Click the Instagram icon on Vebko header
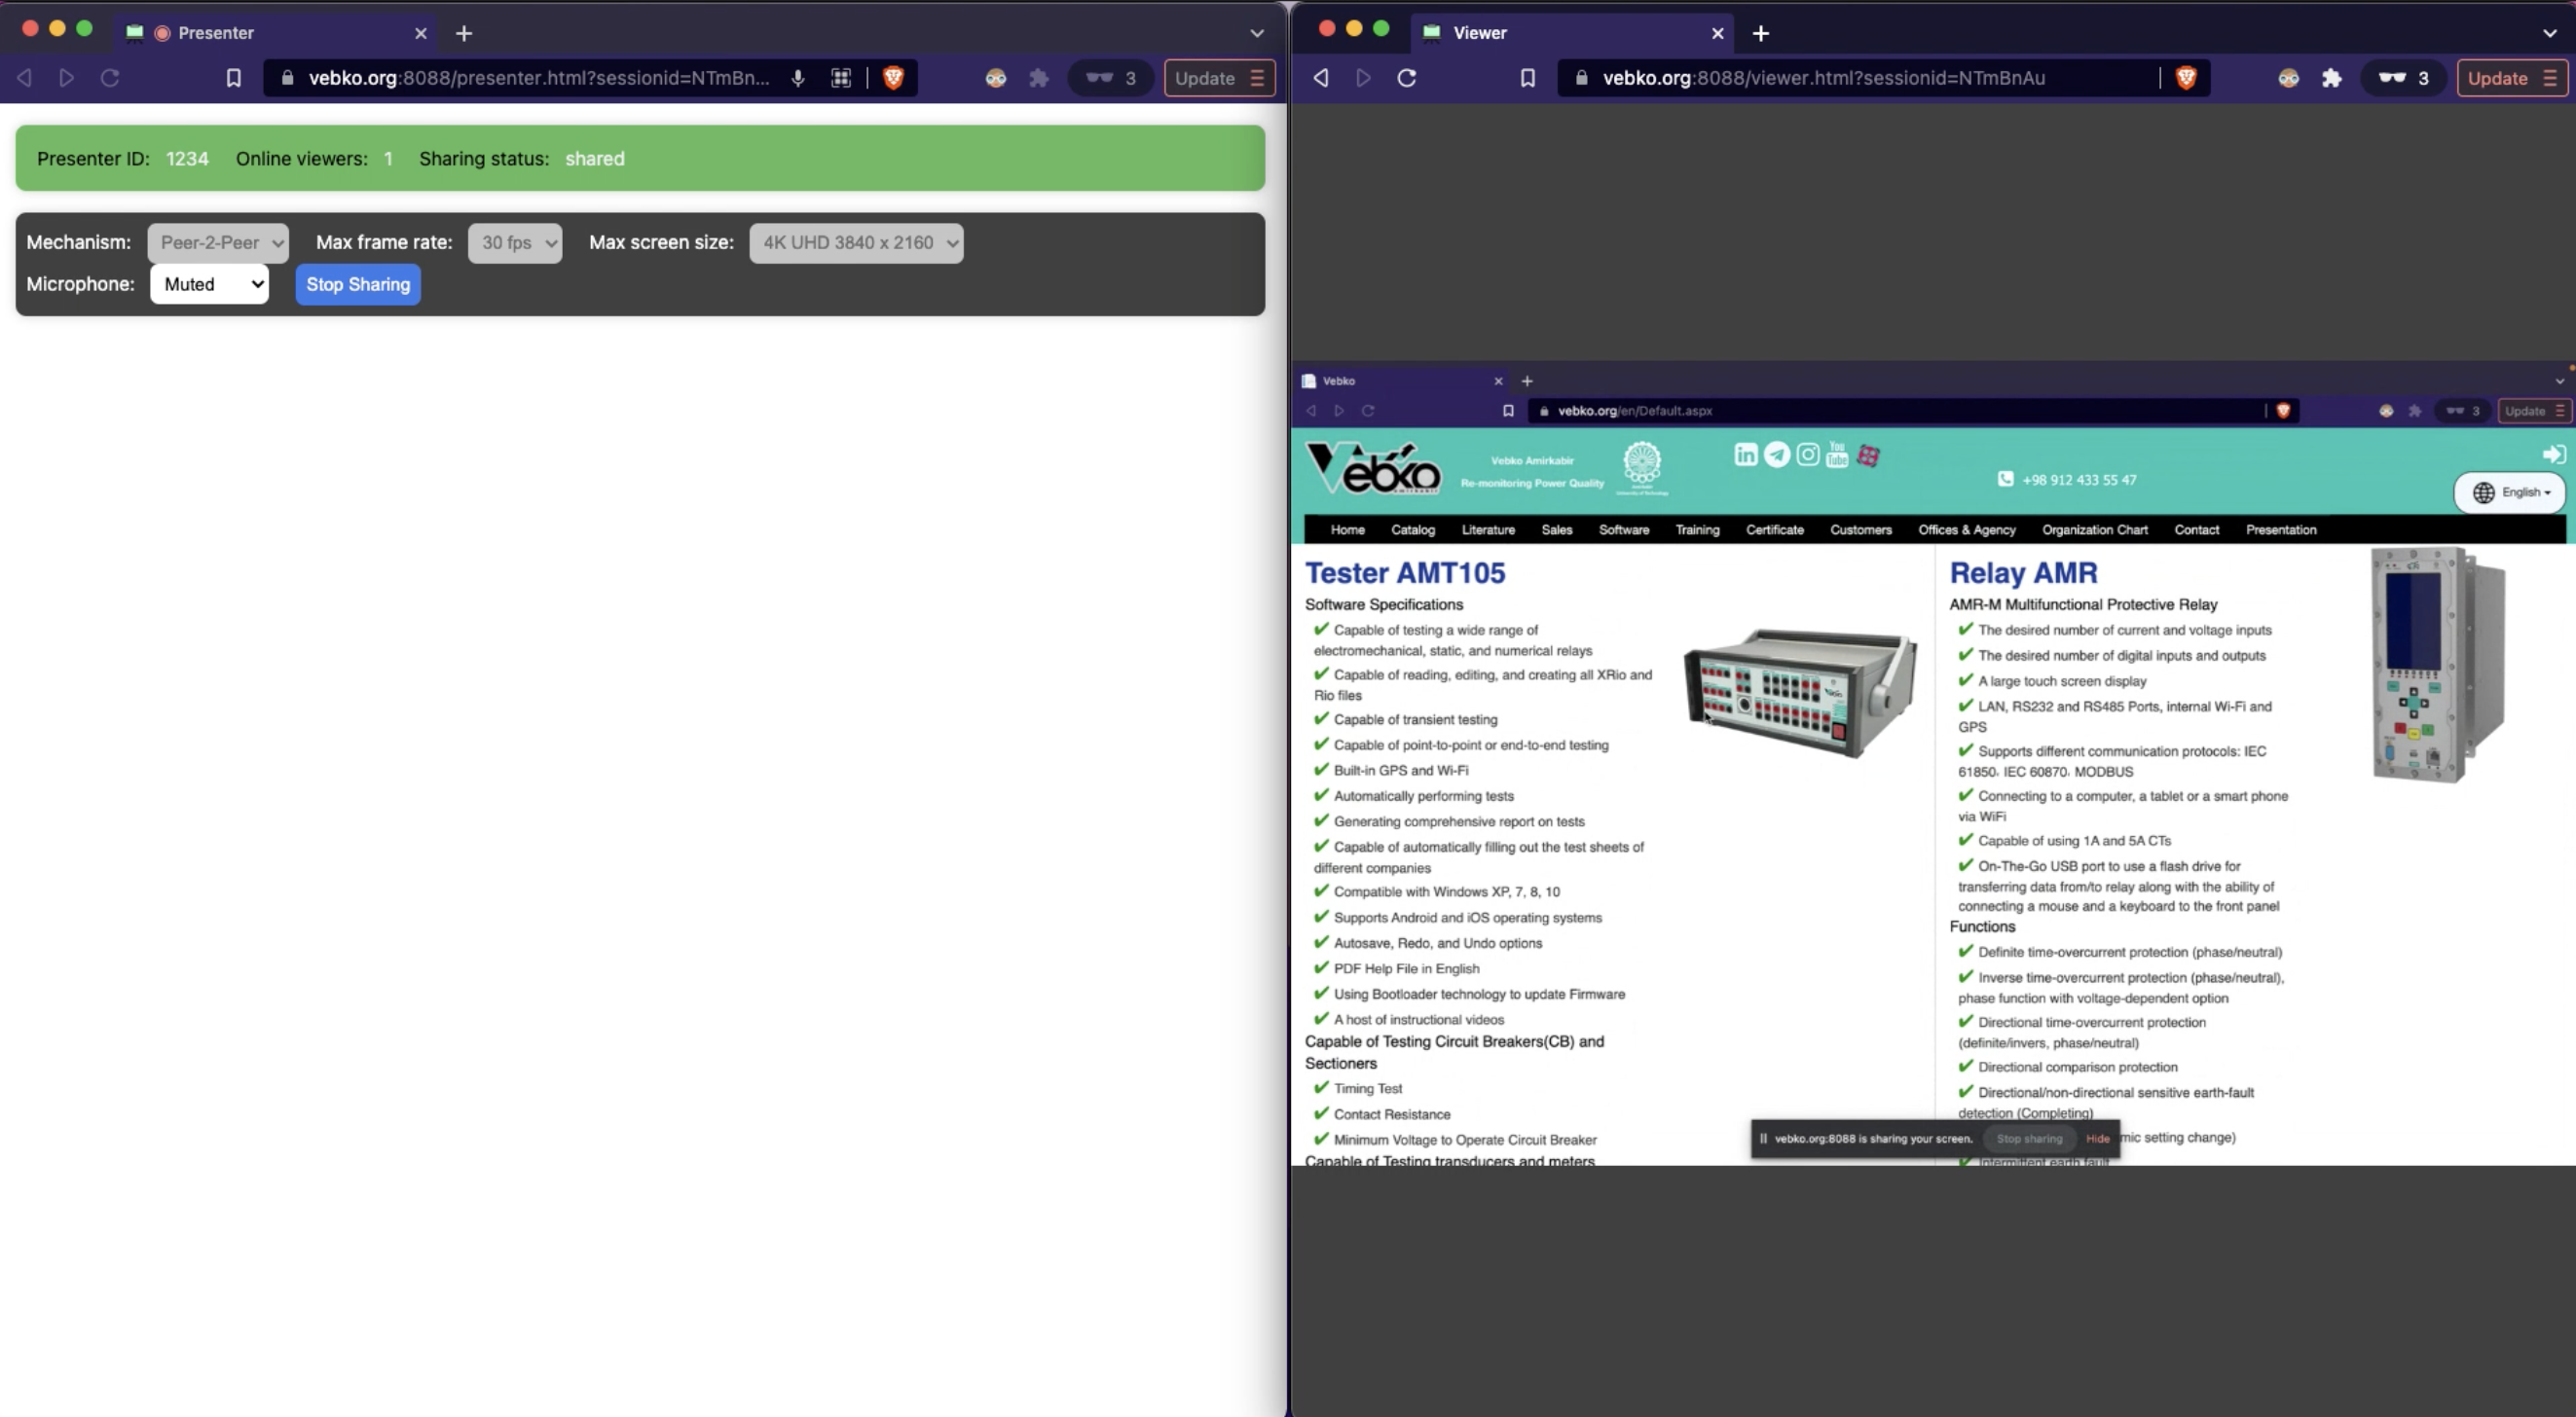This screenshot has height=1417, width=2576. pos(1807,455)
